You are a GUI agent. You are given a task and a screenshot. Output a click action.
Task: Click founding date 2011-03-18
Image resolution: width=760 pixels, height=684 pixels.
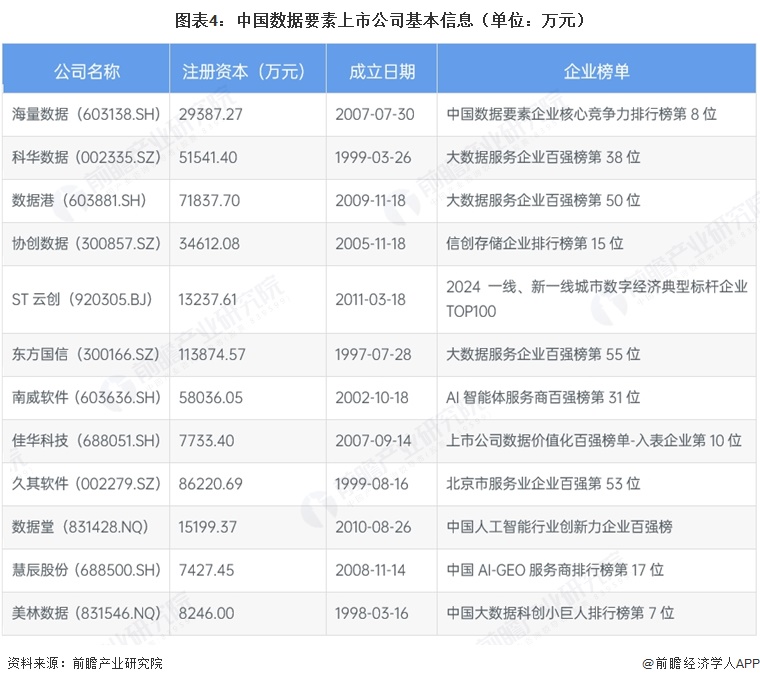click(x=370, y=300)
